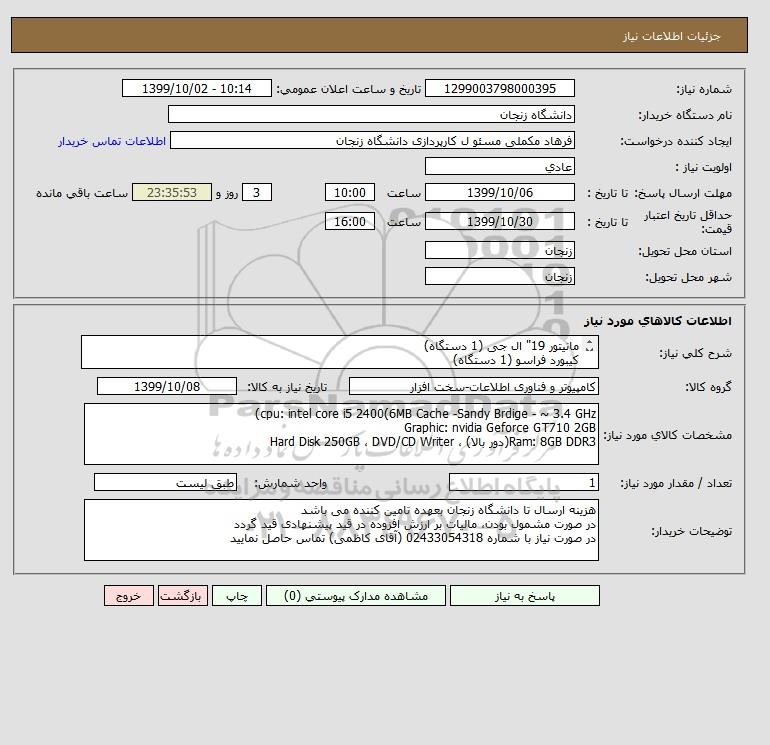Click the deadline time field 10:00
This screenshot has width=770, height=745.
tap(350, 193)
